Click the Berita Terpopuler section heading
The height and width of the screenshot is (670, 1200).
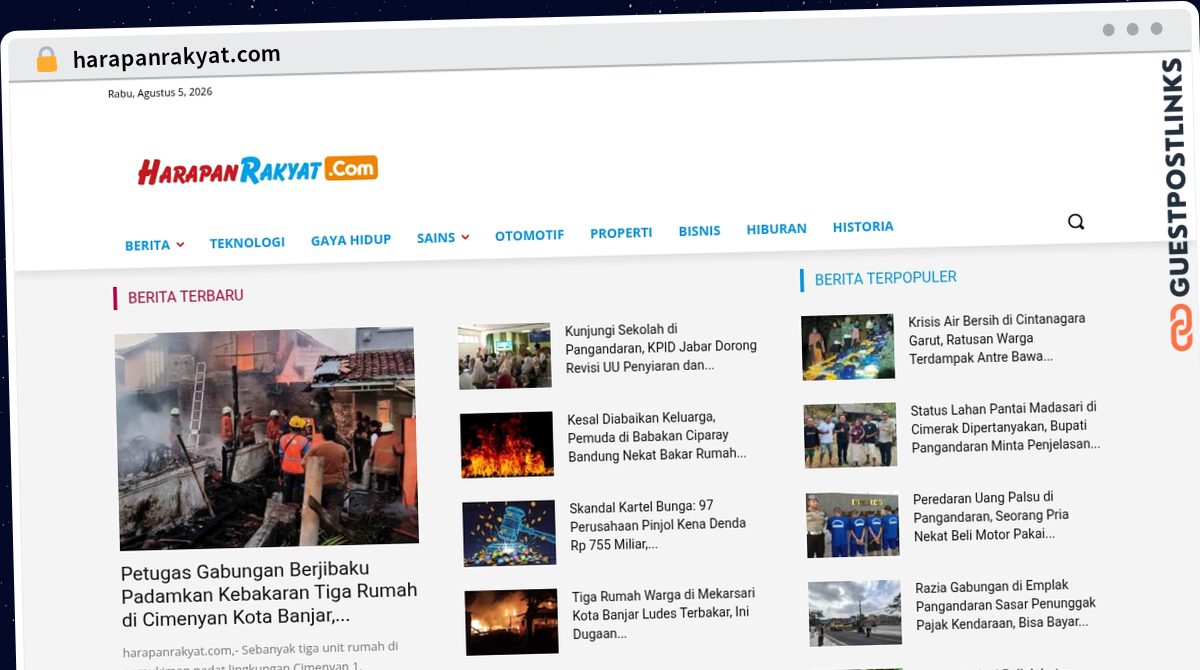(x=885, y=278)
